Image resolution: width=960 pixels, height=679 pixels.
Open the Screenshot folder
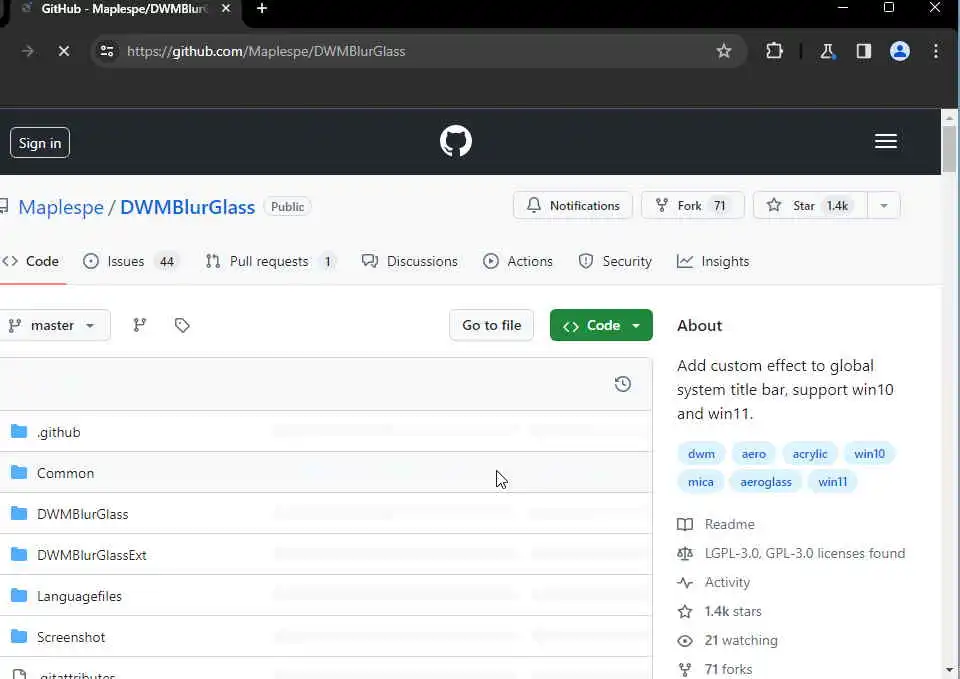[x=71, y=637]
